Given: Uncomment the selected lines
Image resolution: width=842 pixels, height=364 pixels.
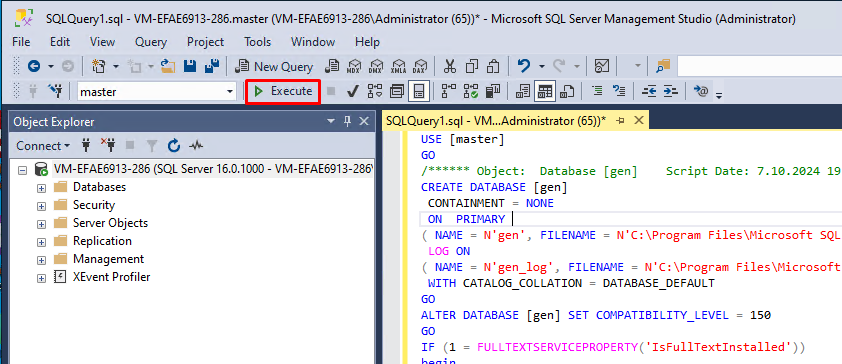Looking at the screenshot, I should tap(619, 92).
